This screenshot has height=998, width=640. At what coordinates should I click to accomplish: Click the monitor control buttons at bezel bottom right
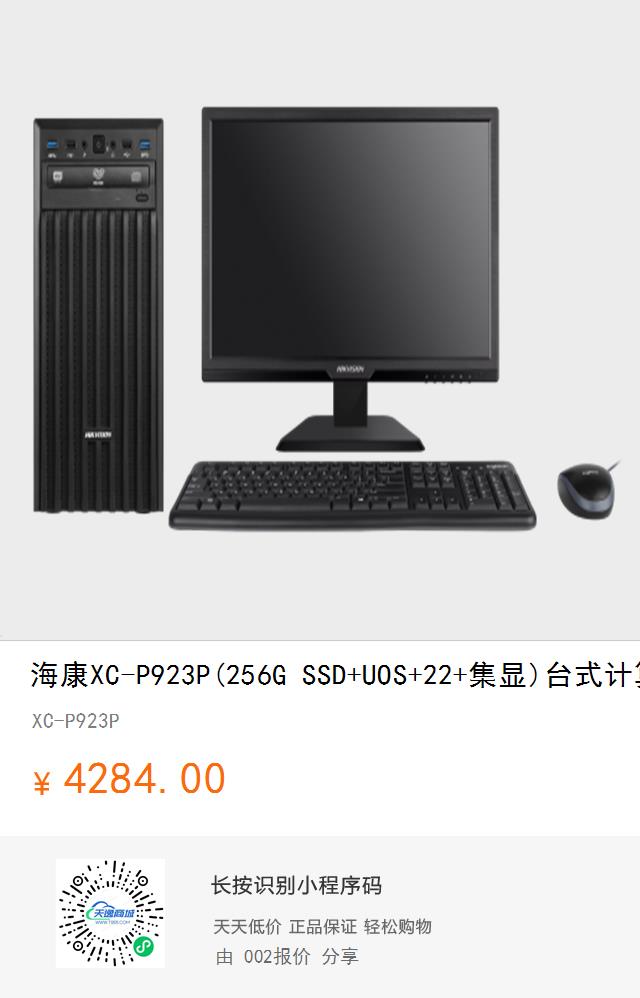click(449, 377)
